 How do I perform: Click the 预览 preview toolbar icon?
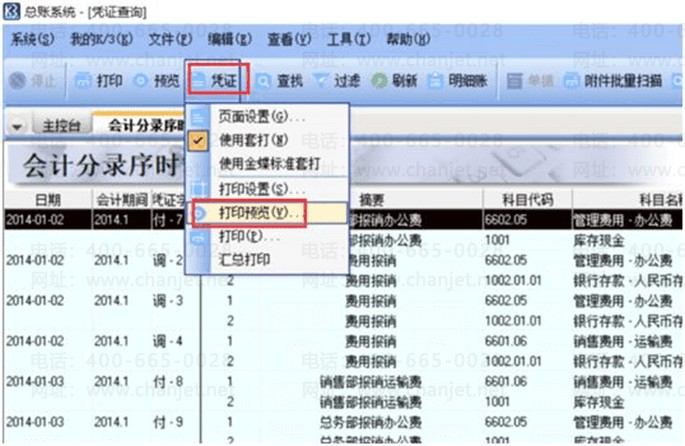141,80
